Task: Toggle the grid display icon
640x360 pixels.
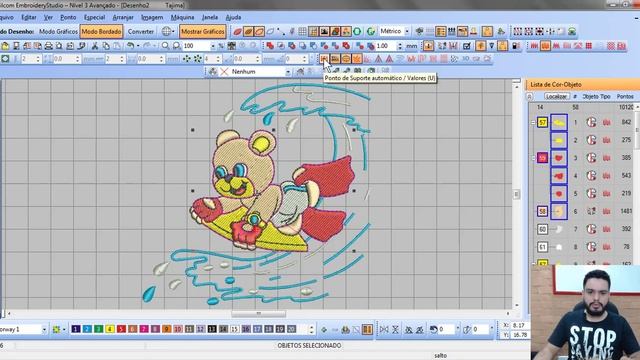Action: (302, 31)
